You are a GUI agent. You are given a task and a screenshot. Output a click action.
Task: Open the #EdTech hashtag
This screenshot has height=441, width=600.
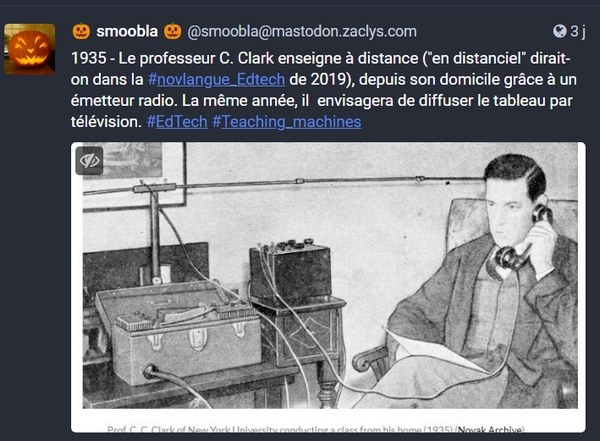[177, 122]
